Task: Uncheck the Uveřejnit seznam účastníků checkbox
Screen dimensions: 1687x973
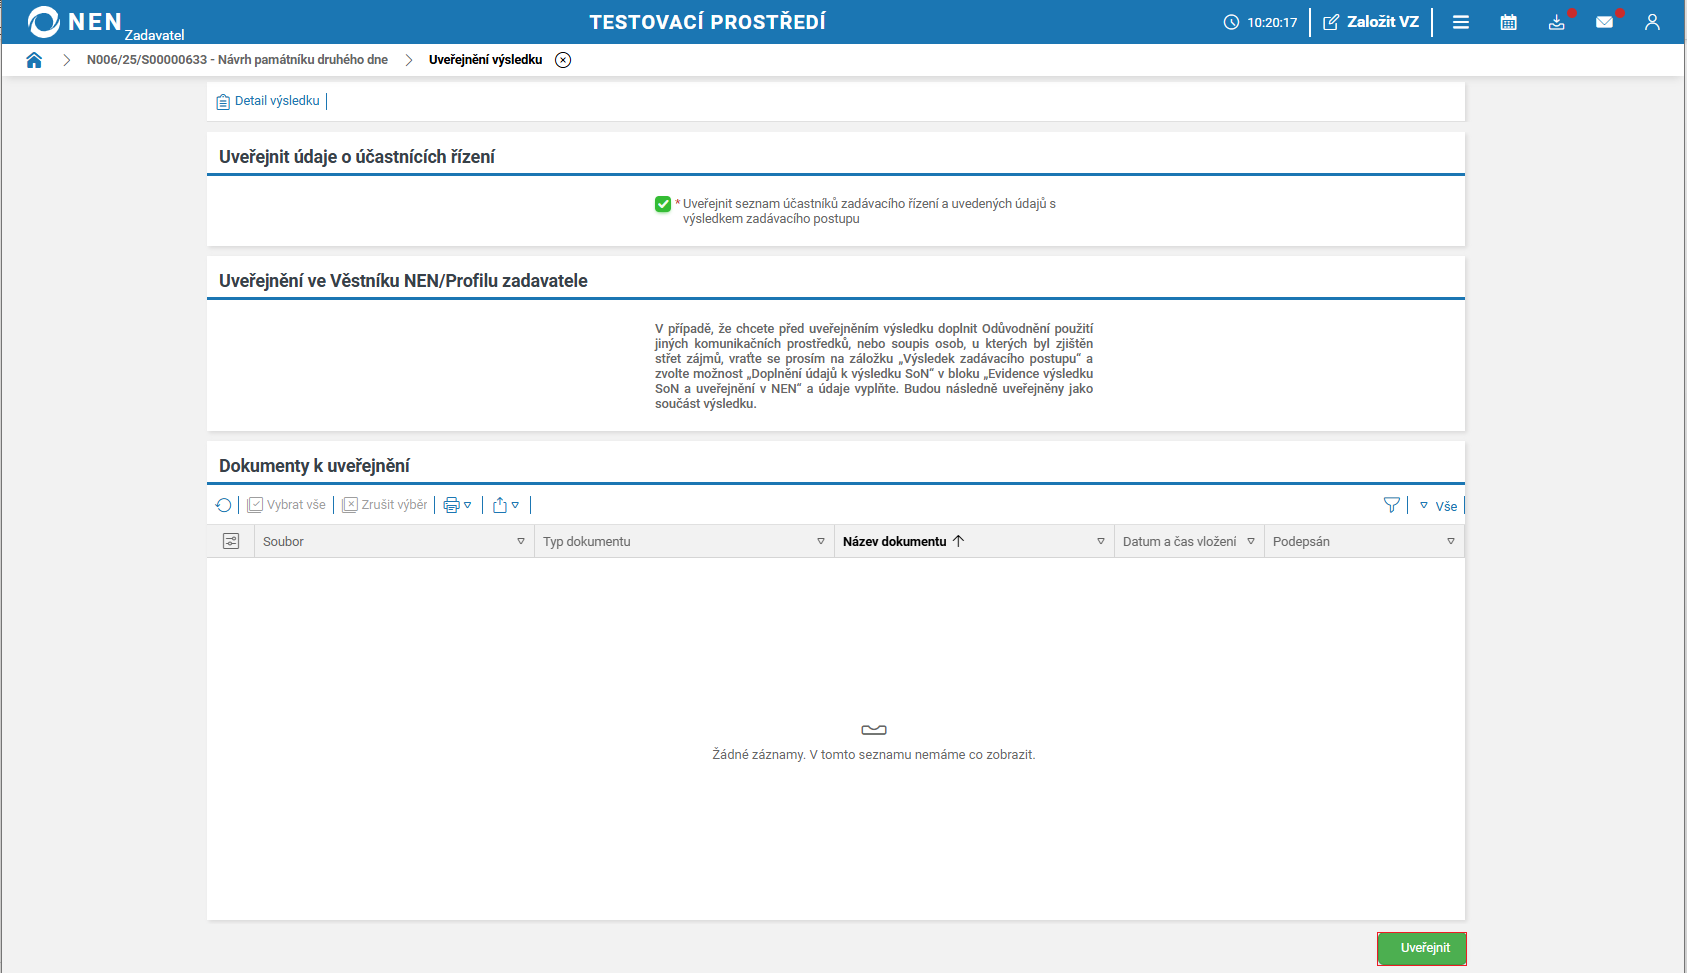Action: click(x=663, y=204)
